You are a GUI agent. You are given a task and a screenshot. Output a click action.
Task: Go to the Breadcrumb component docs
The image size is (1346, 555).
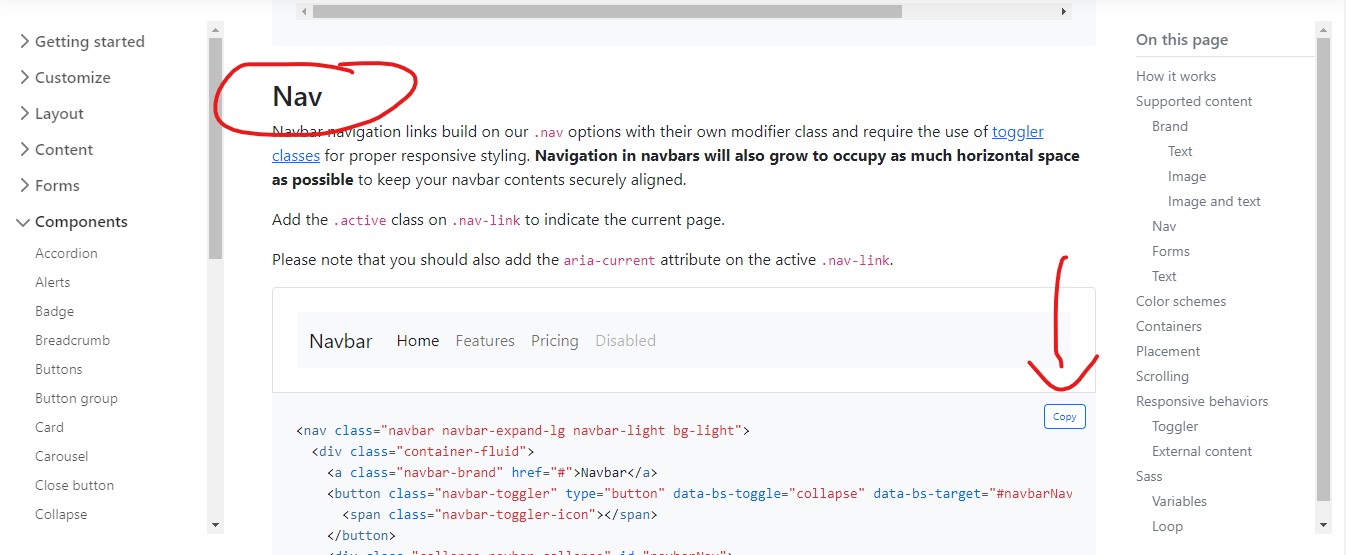tap(72, 340)
